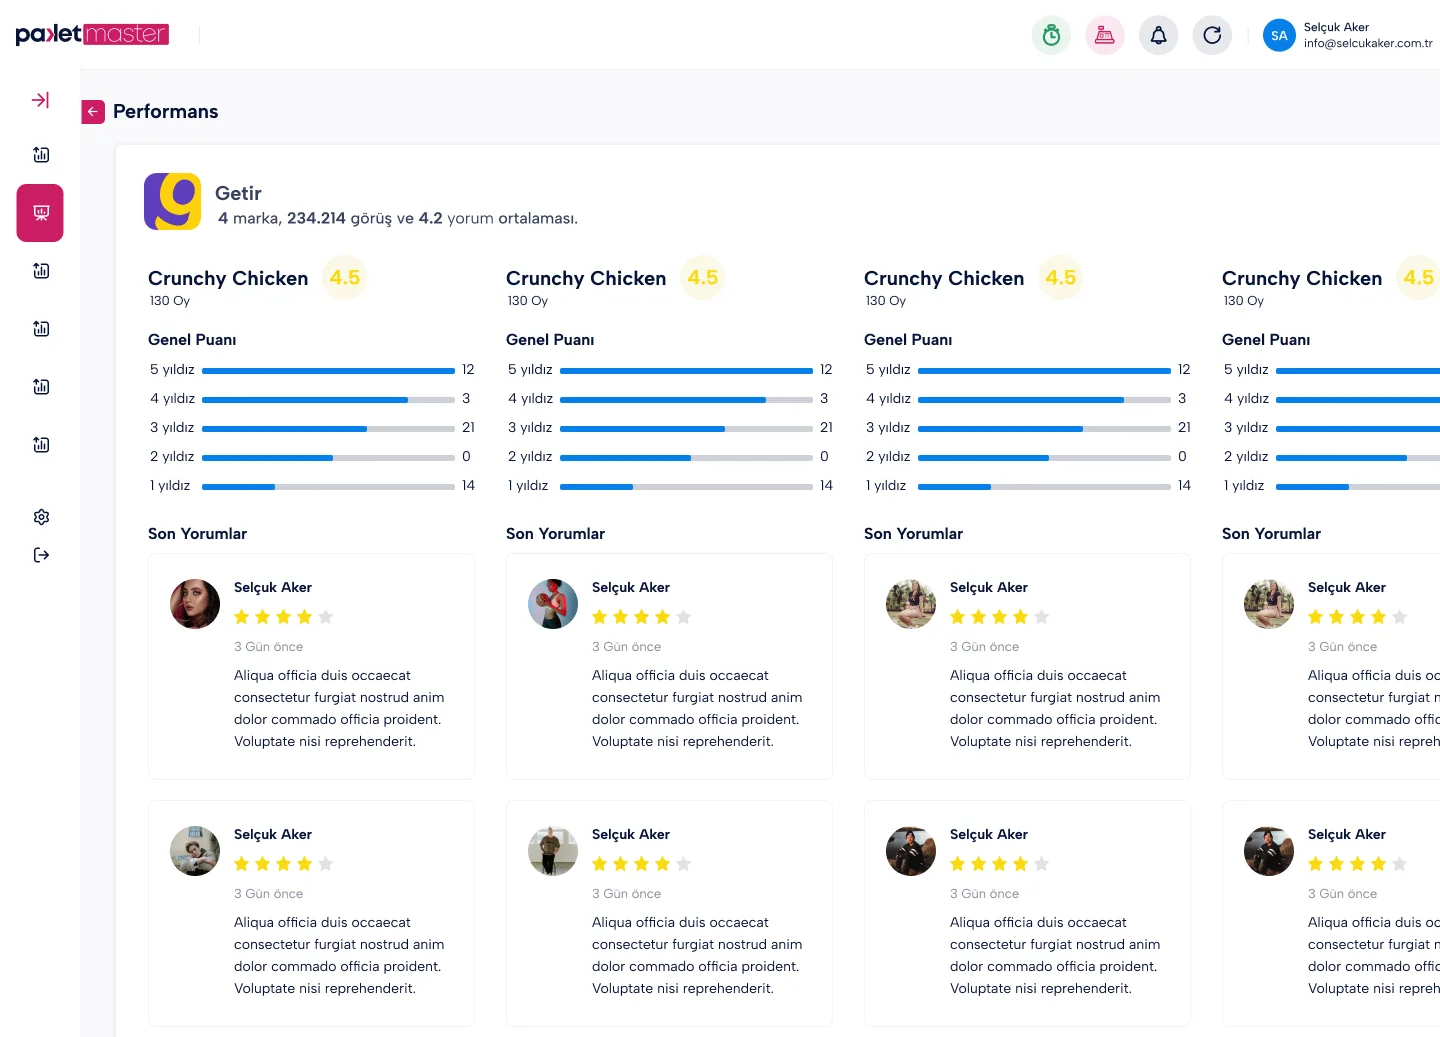Click '130 Oy' under the second Crunchy Chicken heading
Viewport: 1440px width, 1037px height.
[x=528, y=301]
